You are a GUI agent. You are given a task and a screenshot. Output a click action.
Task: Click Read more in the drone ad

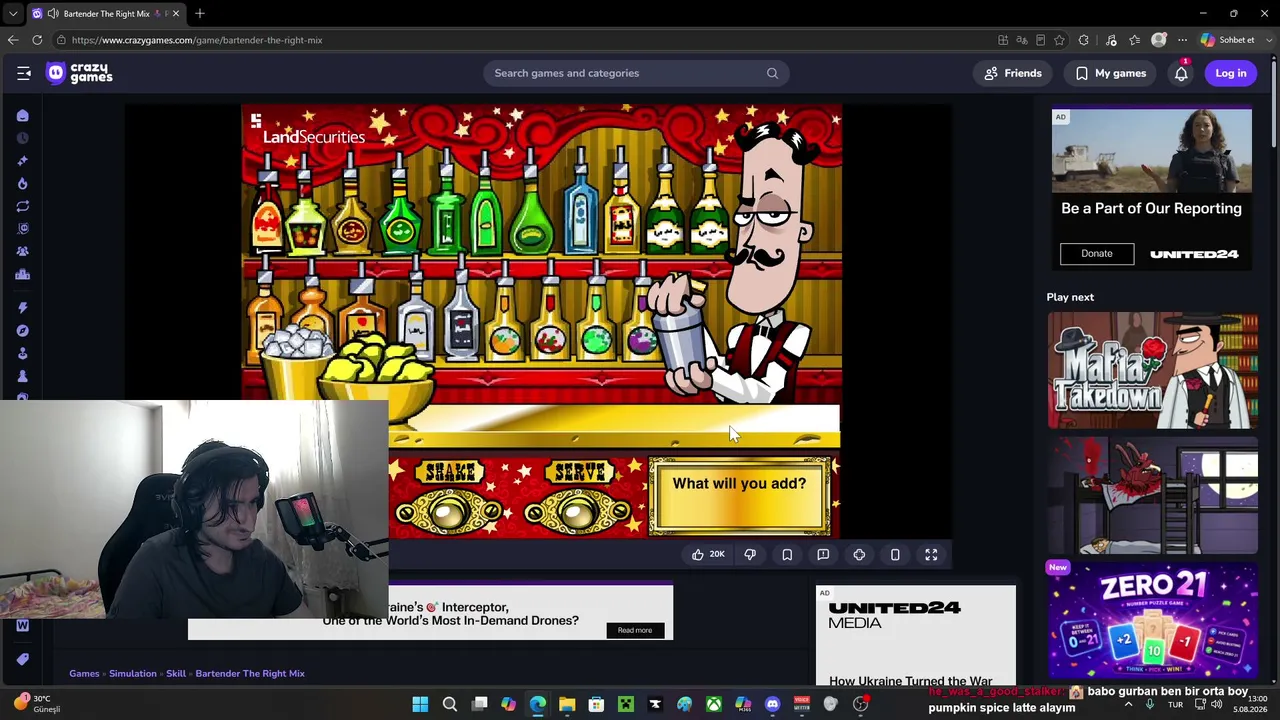pos(634,630)
